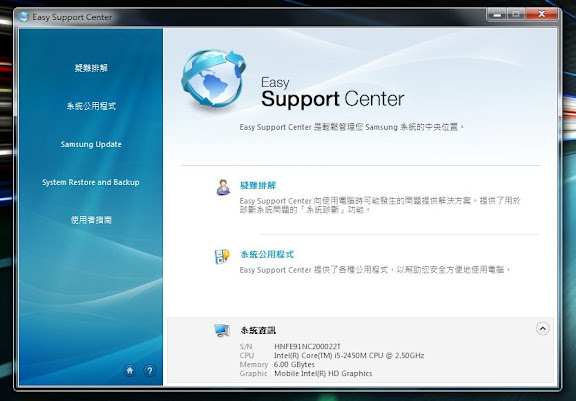The image size is (576, 401).
Task: Click the help question mark icon
Action: point(150,371)
